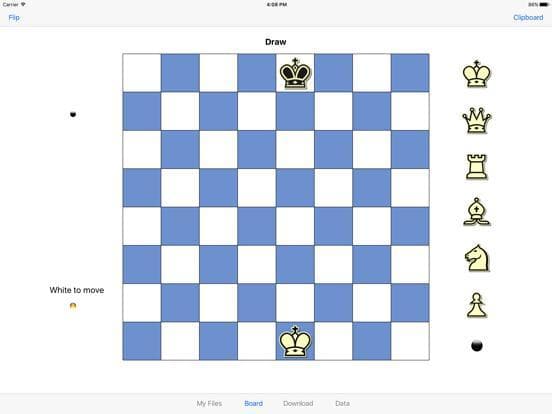This screenshot has height=414, width=552.
Task: Open the Data tab
Action: (343, 403)
